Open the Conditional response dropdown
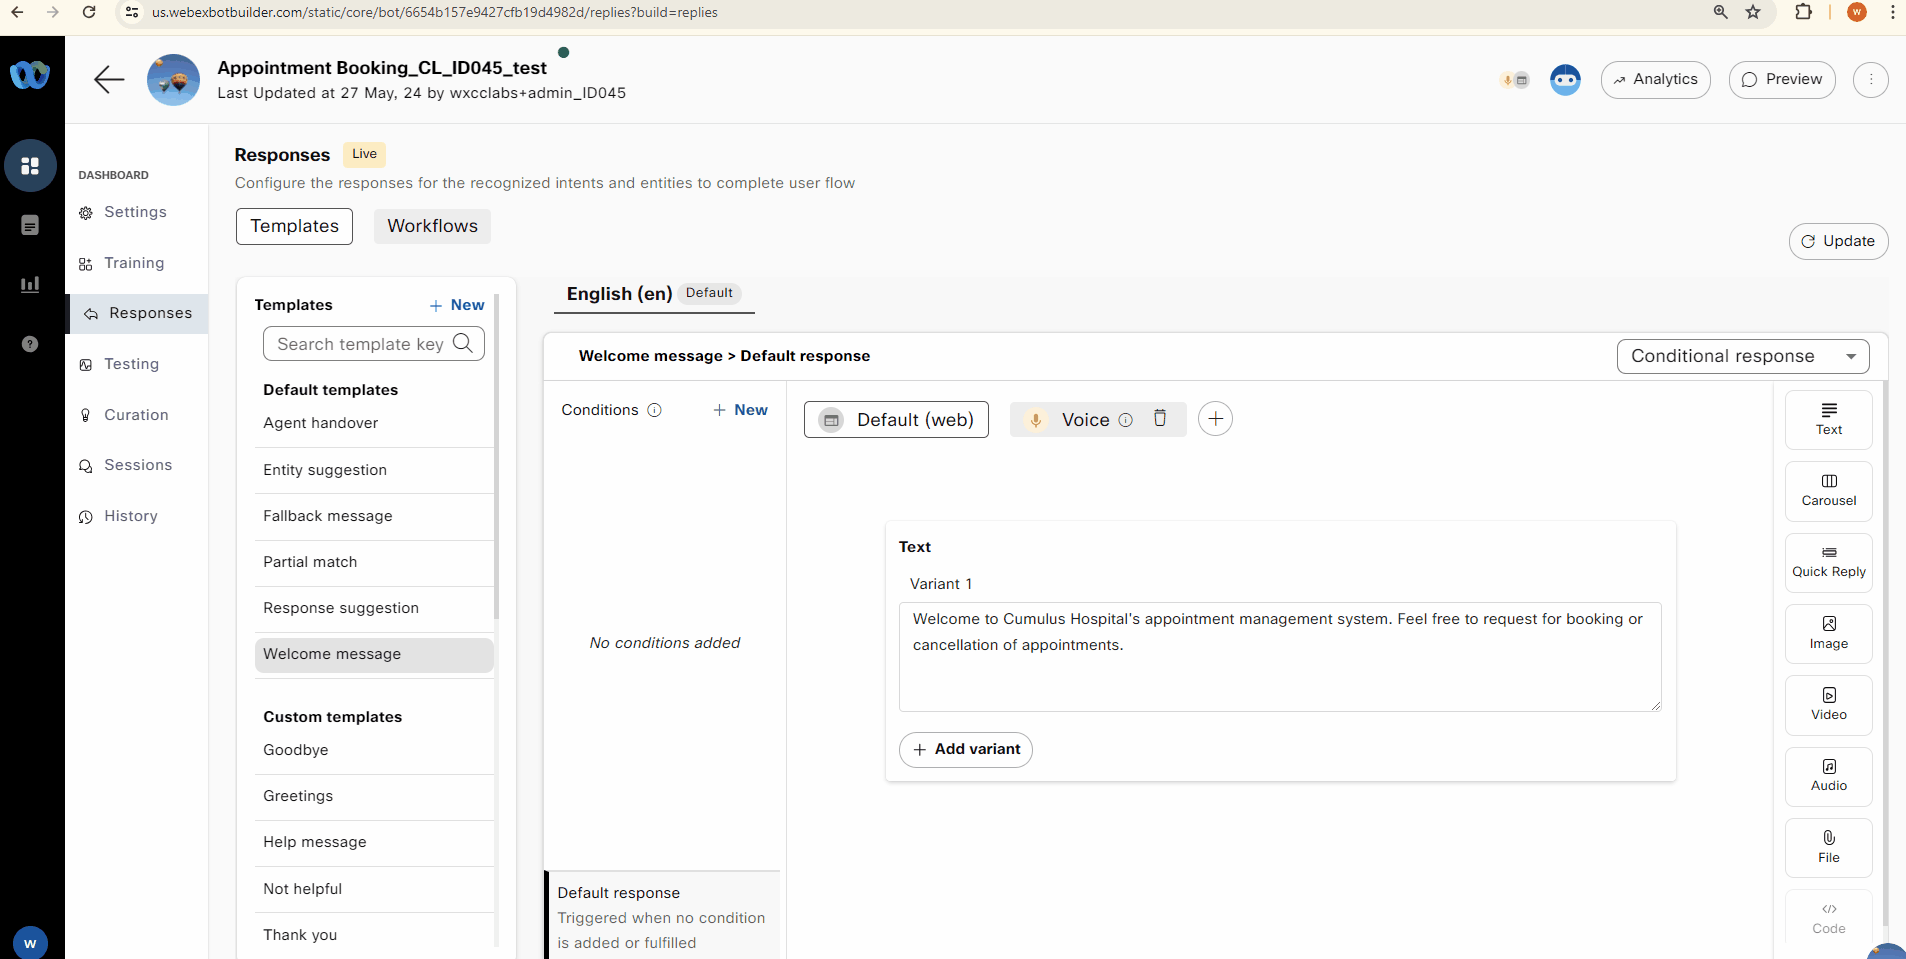Image resolution: width=1906 pixels, height=959 pixels. tap(1742, 356)
